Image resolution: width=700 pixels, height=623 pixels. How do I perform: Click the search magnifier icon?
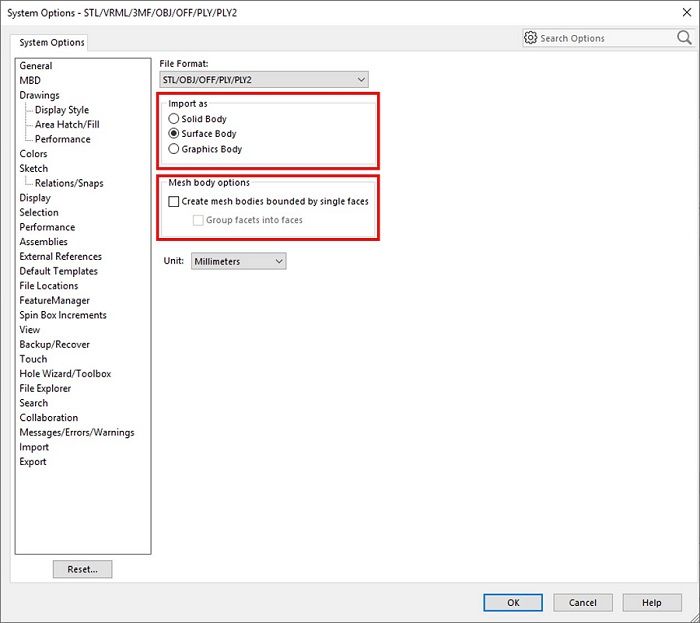[684, 38]
